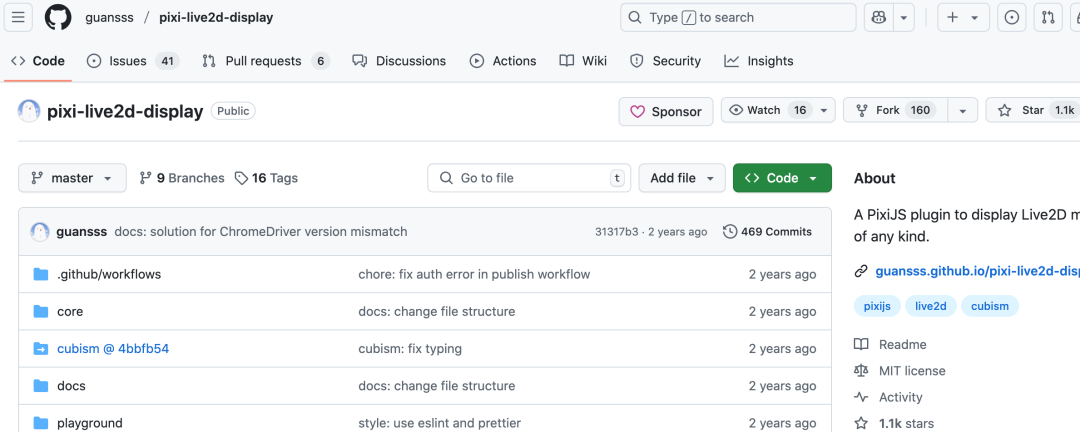Screen dimensions: 1080x432
Task: Select the live2d topic tag
Action: (x=931, y=306)
